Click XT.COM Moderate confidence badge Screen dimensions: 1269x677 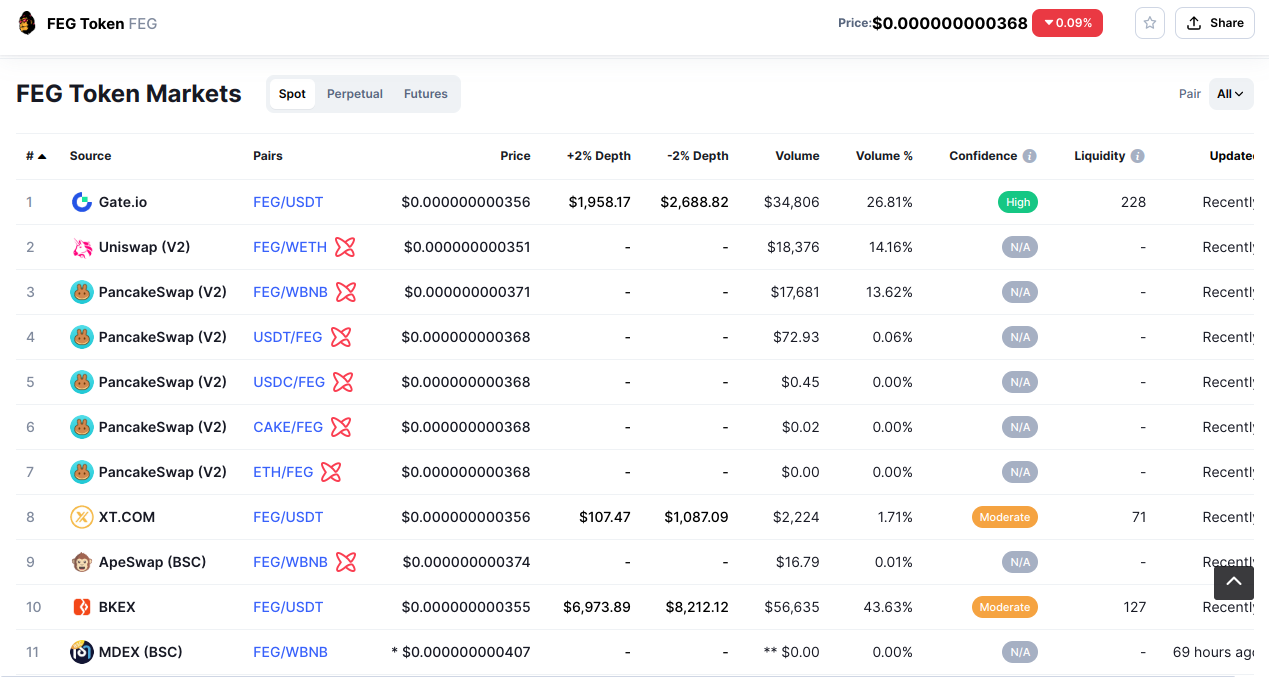coord(1005,517)
